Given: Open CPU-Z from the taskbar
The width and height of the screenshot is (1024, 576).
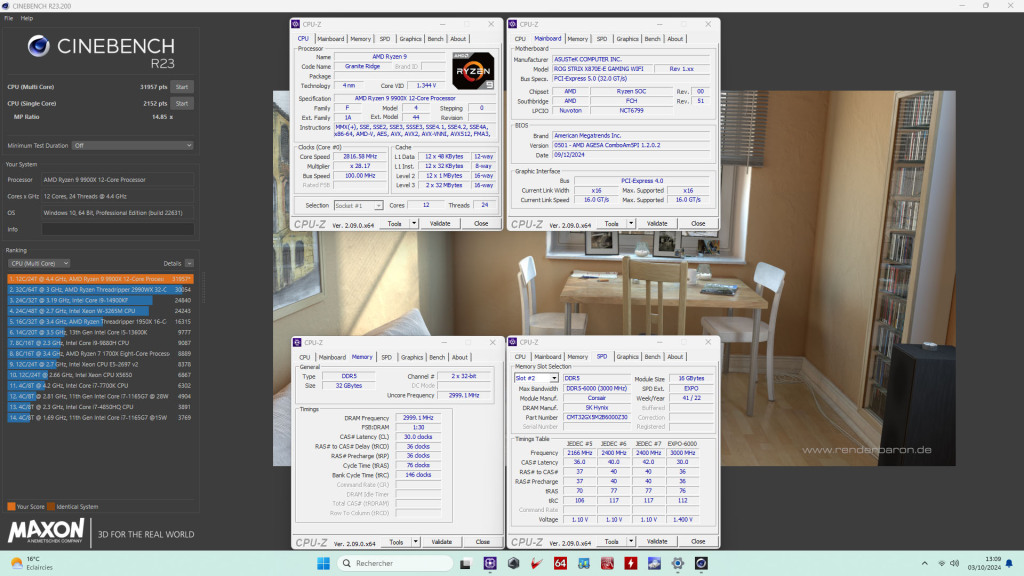Looking at the screenshot, I should coord(489,562).
